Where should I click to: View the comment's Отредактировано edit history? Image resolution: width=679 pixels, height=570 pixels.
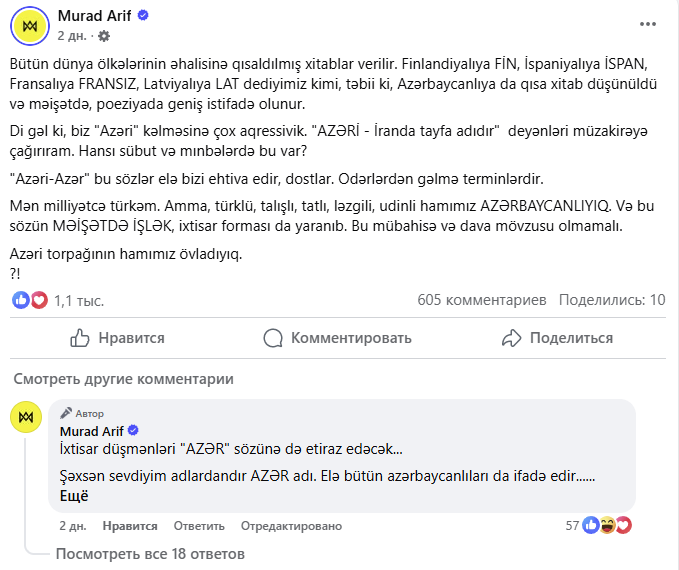click(291, 526)
